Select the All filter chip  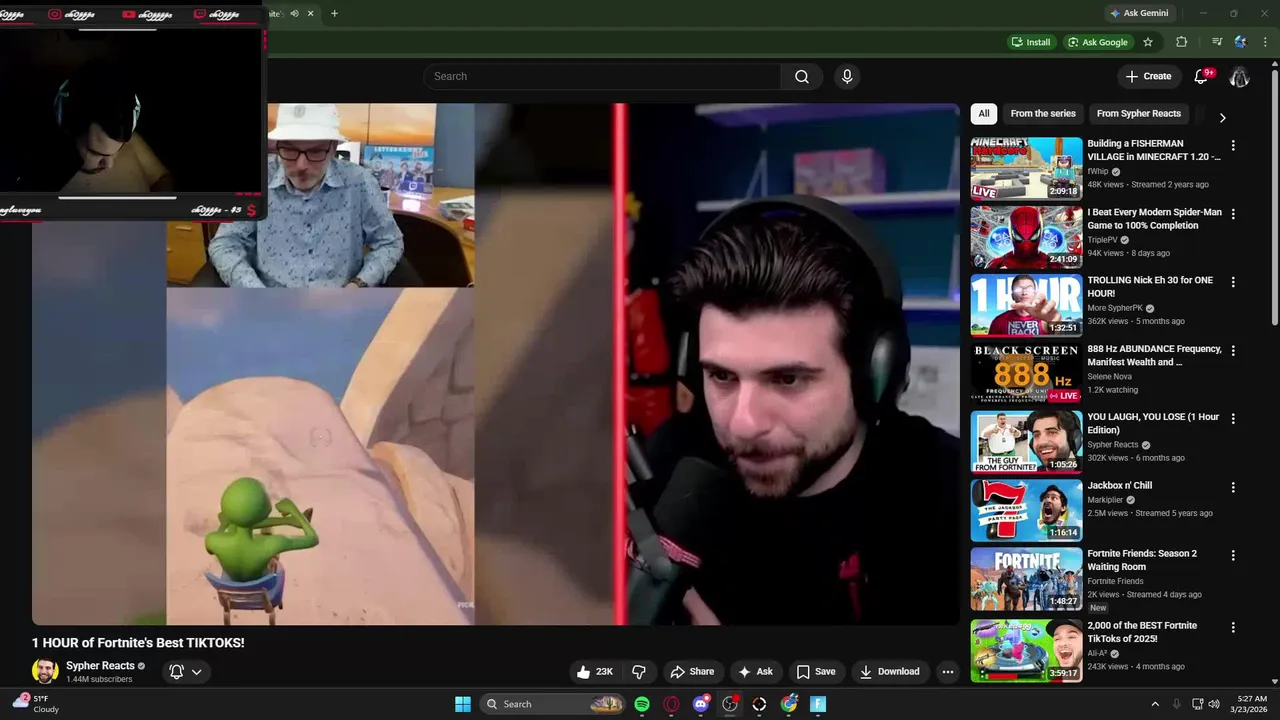coord(984,114)
